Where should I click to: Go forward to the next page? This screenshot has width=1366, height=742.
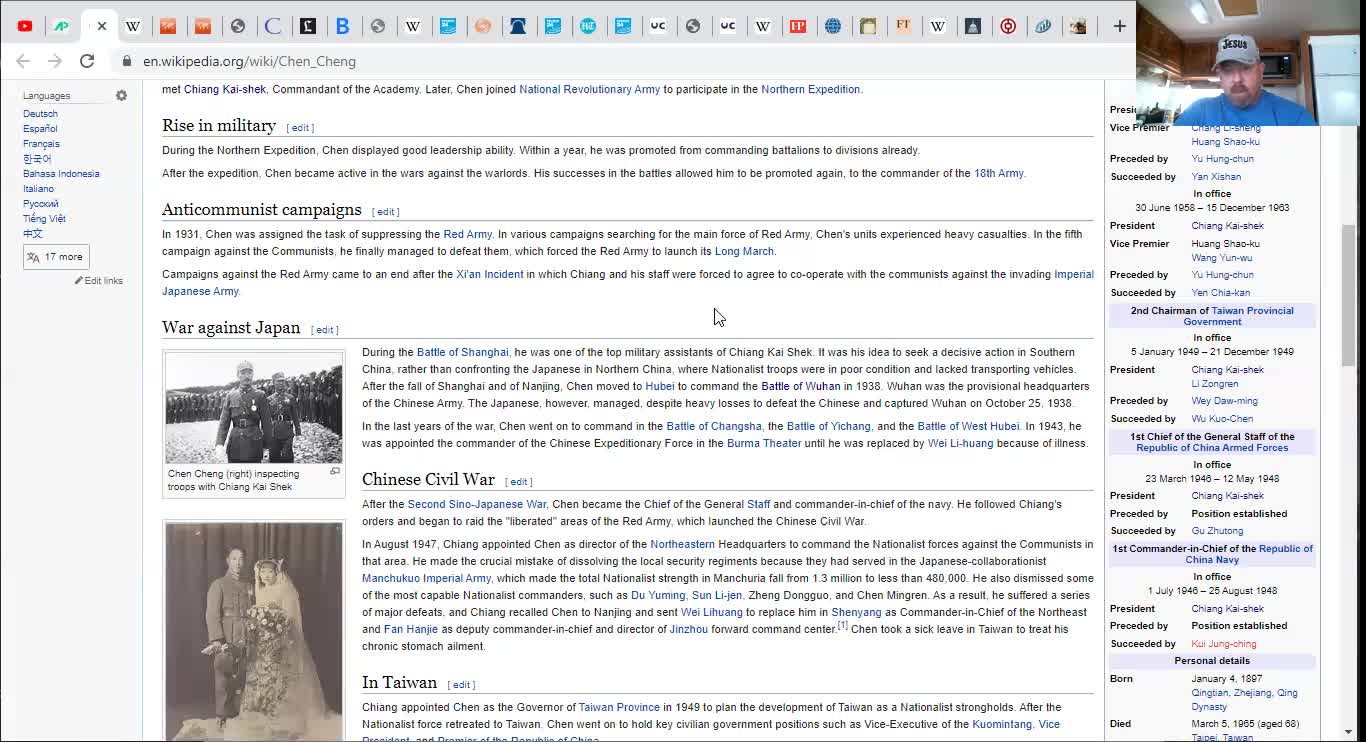pos(55,61)
